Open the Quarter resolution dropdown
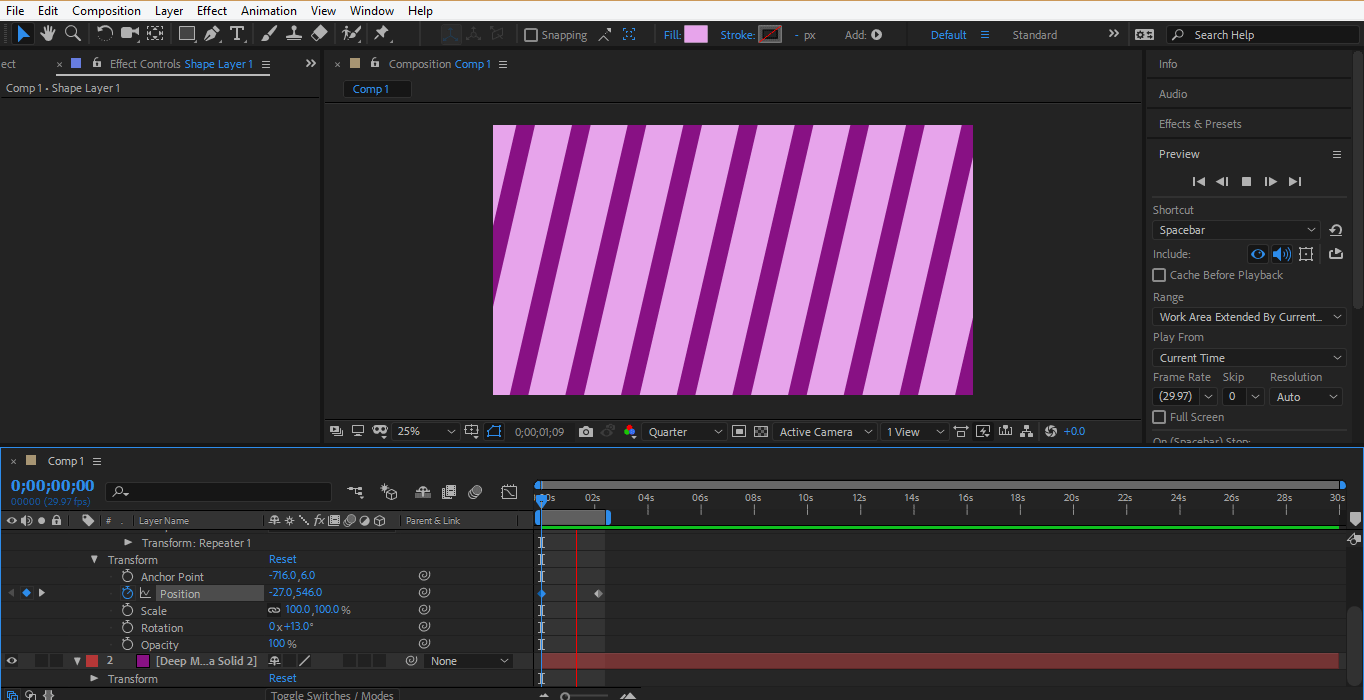 point(685,432)
